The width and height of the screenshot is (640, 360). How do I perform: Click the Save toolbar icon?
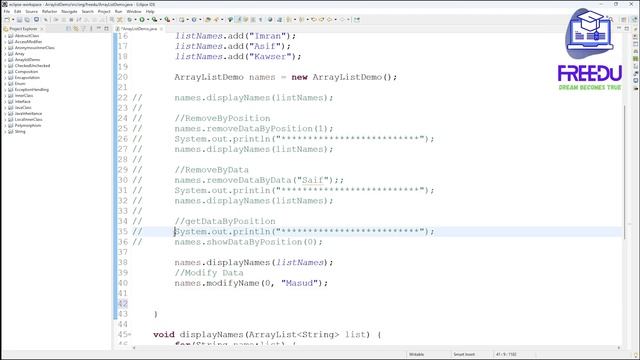tap(19, 20)
